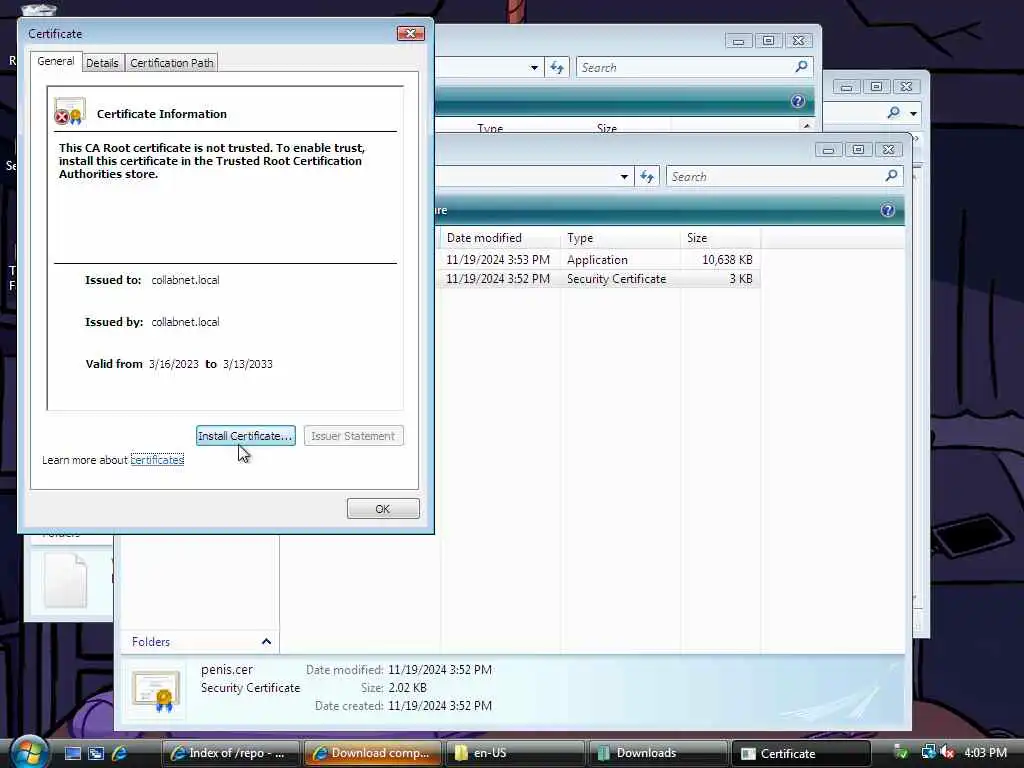Click the help icon in back Explorer window
1024x768 pixels.
pos(797,101)
